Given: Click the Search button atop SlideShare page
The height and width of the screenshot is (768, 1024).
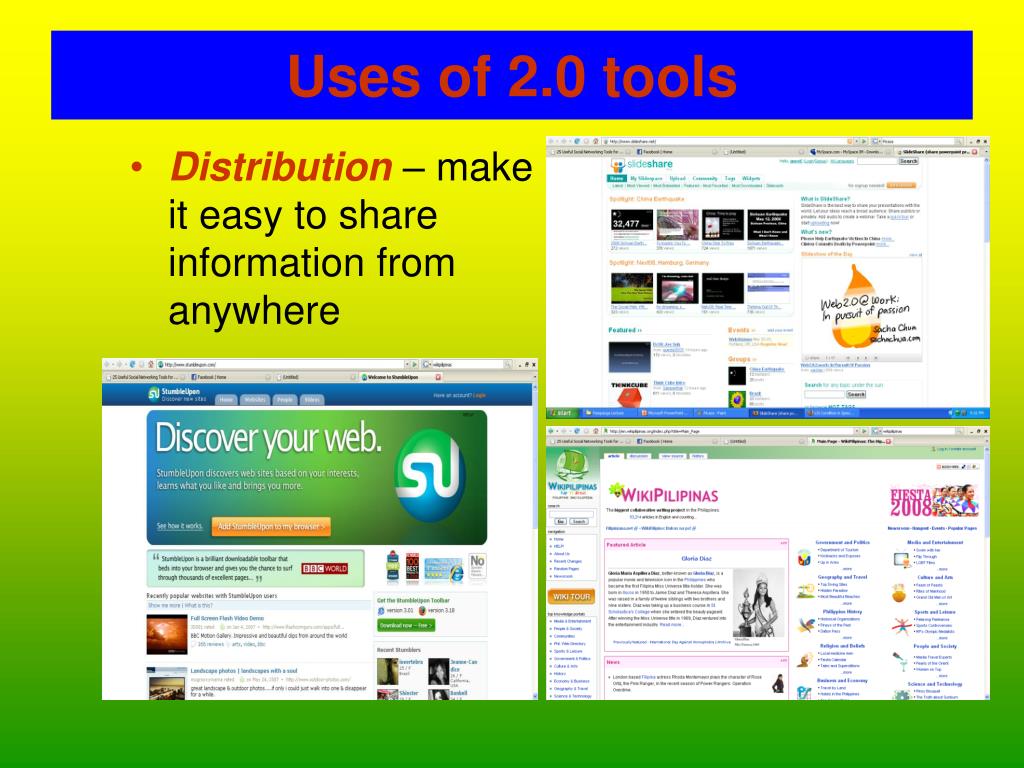Looking at the screenshot, I should tap(909, 161).
